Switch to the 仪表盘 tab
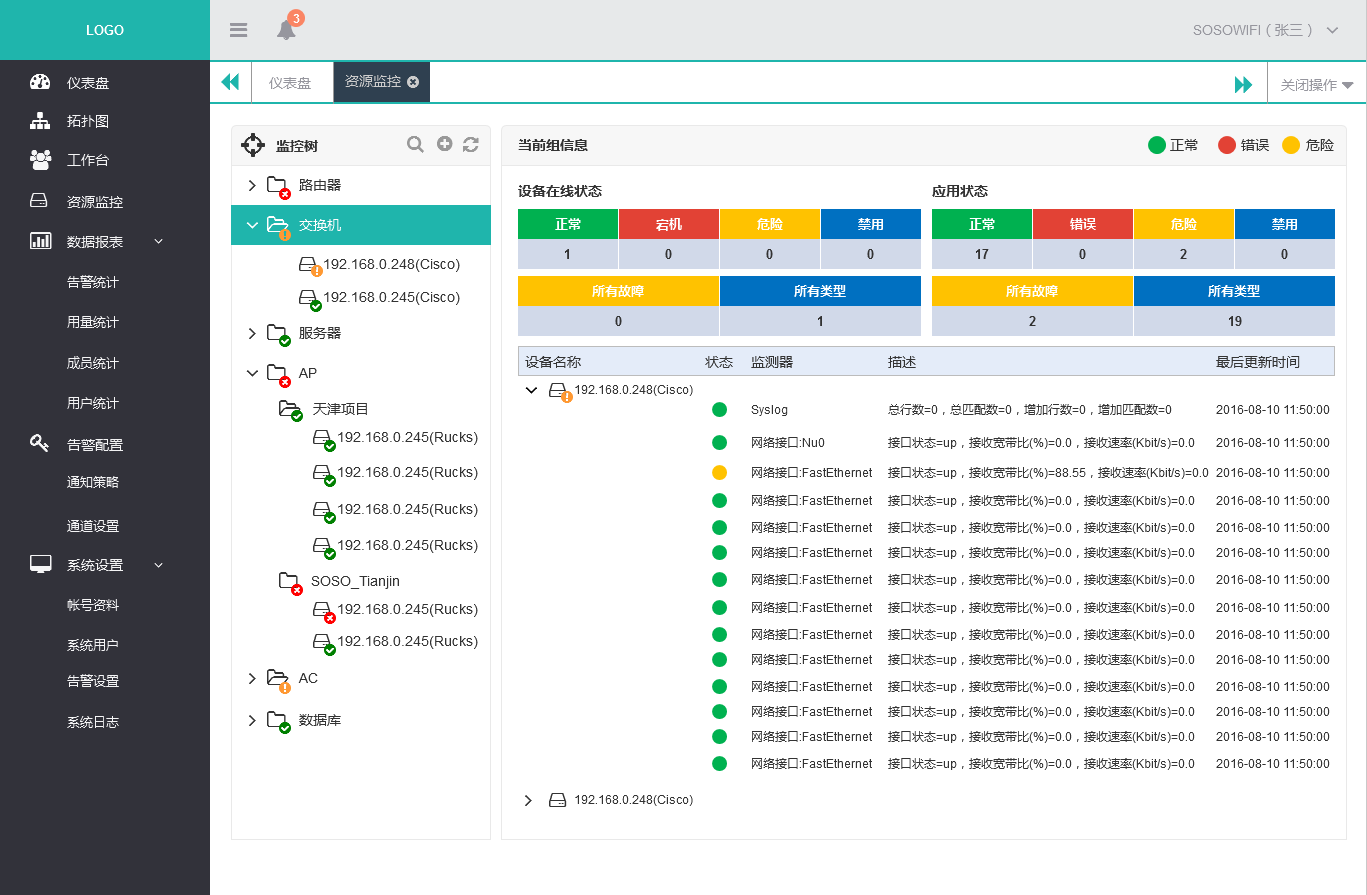The width and height of the screenshot is (1367, 895). [x=290, y=83]
